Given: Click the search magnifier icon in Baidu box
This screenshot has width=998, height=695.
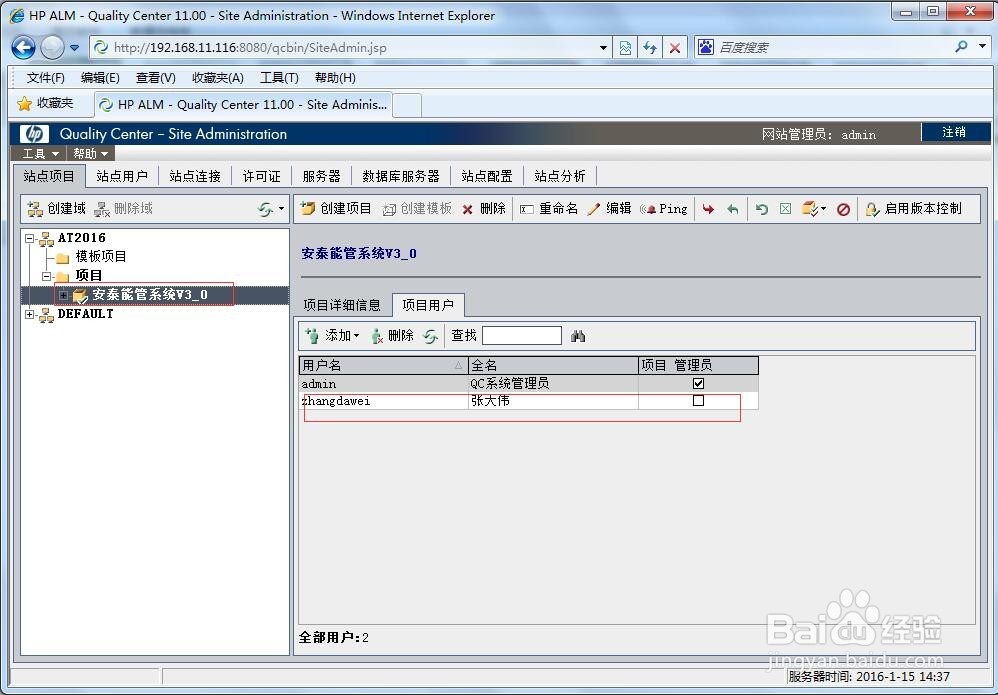Looking at the screenshot, I should (962, 46).
